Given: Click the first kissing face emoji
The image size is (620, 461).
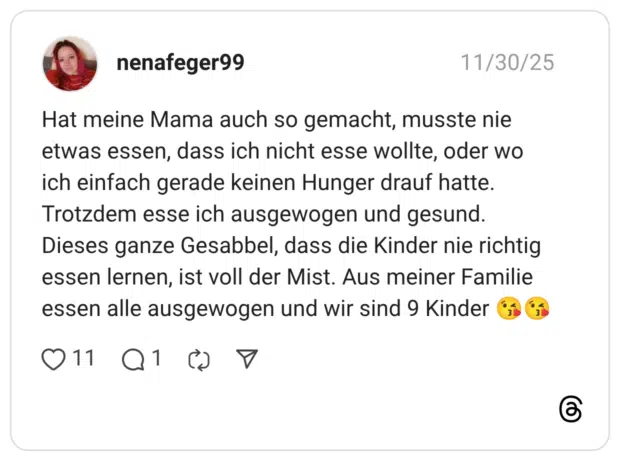Looking at the screenshot, I should 509,309.
